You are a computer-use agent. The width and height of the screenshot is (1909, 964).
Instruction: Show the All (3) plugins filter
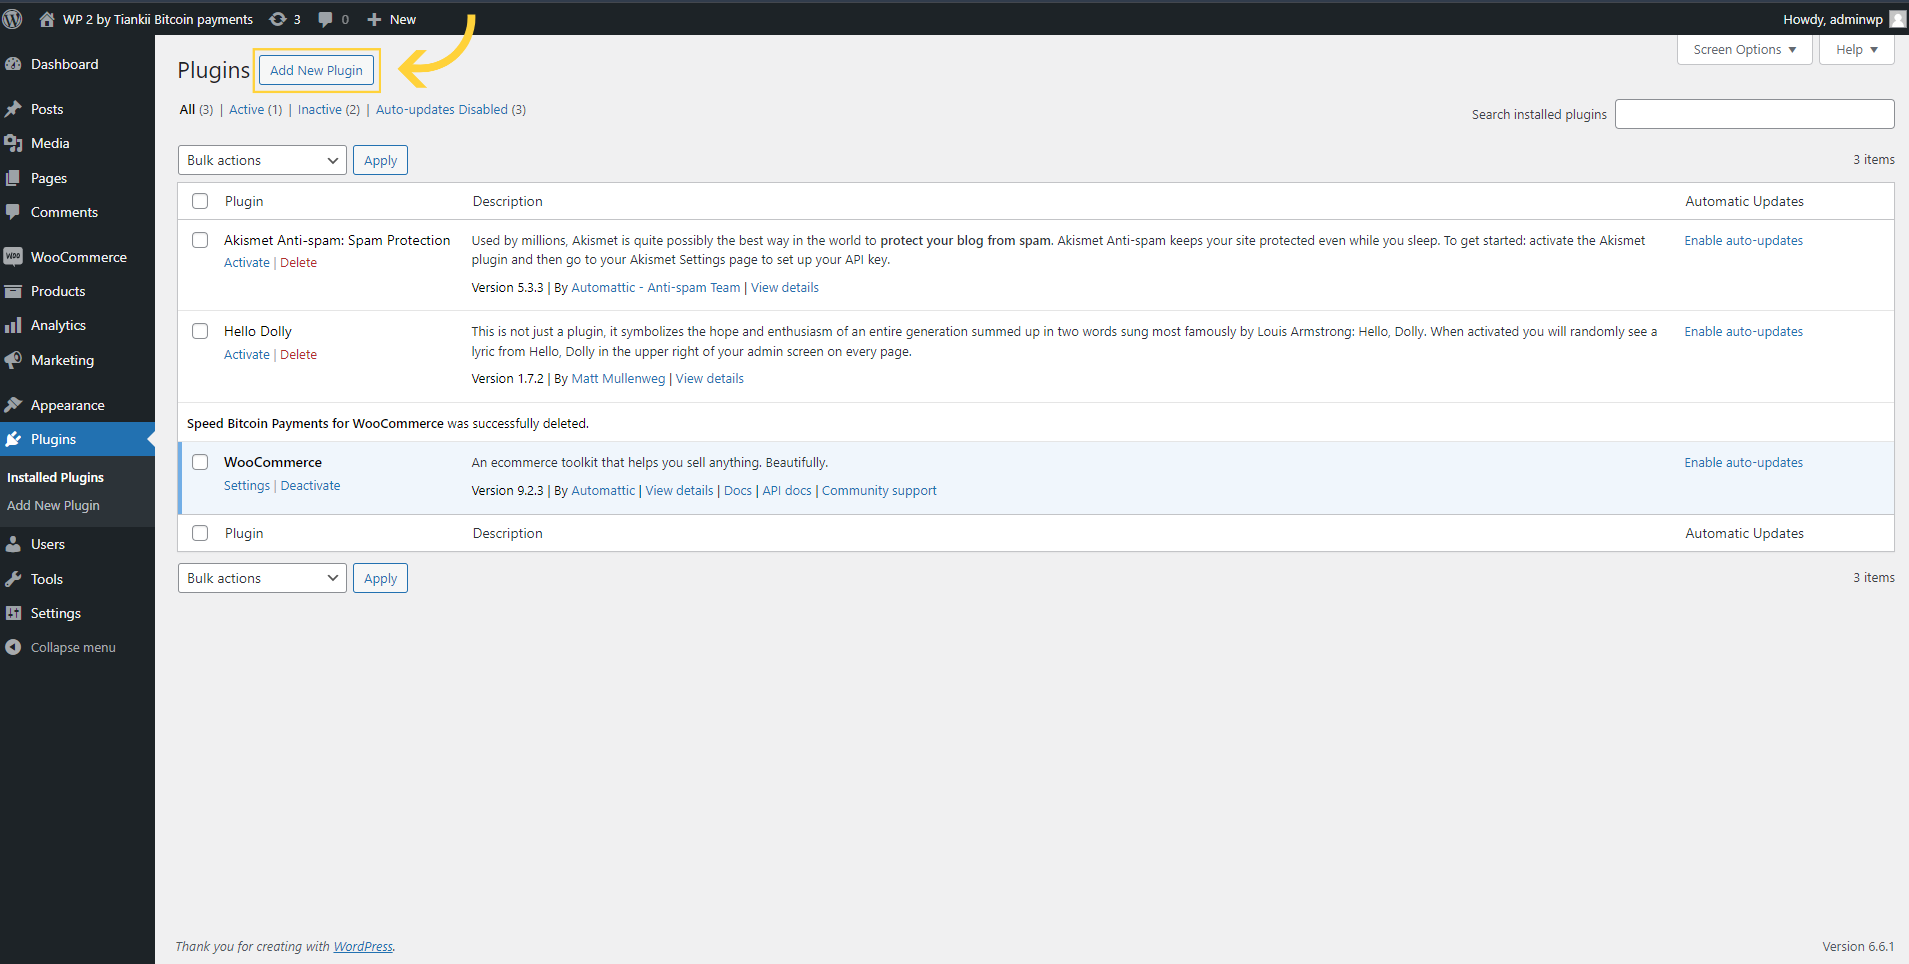click(x=196, y=109)
